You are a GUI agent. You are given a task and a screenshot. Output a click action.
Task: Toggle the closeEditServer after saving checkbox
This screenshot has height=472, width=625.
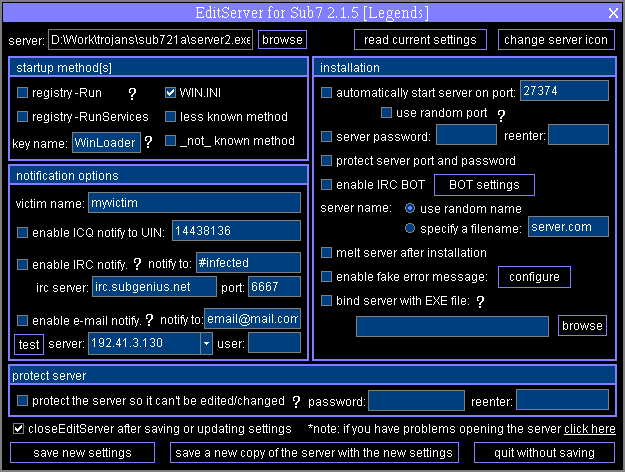[x=19, y=429]
